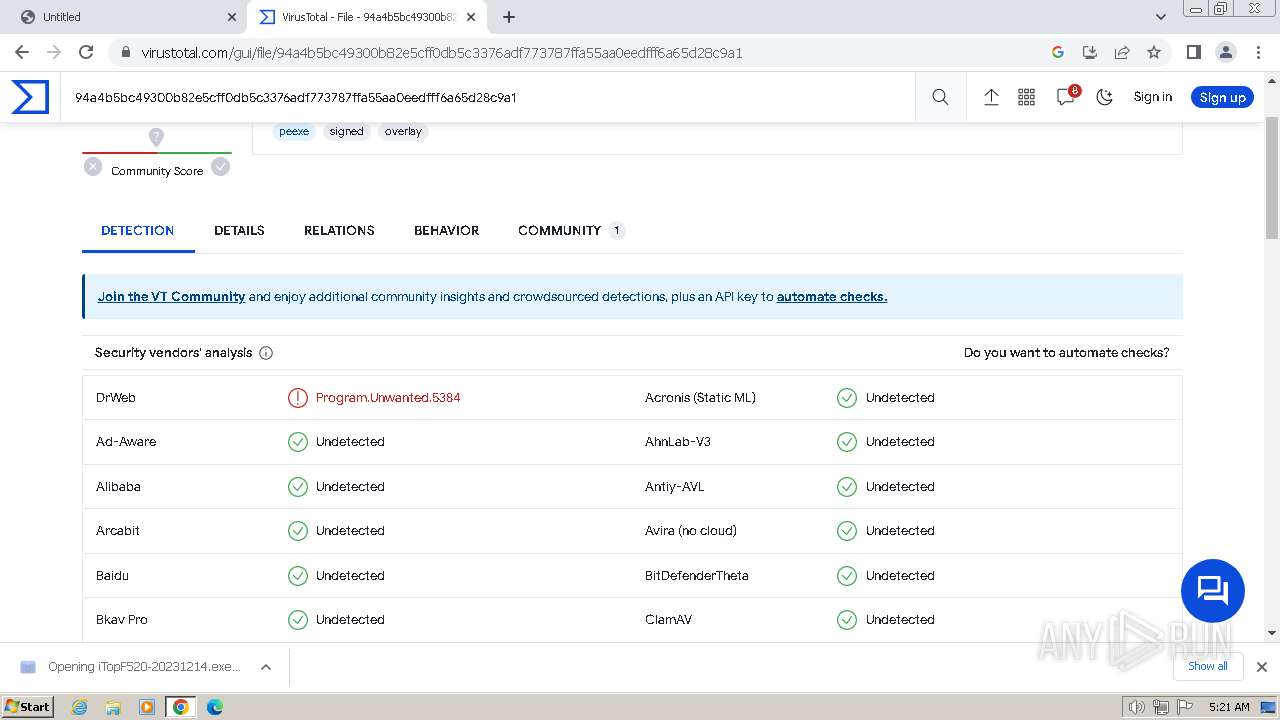Screen dimensions: 1280x720
Task: Click the Google icon in address bar
Action: coord(1058,52)
